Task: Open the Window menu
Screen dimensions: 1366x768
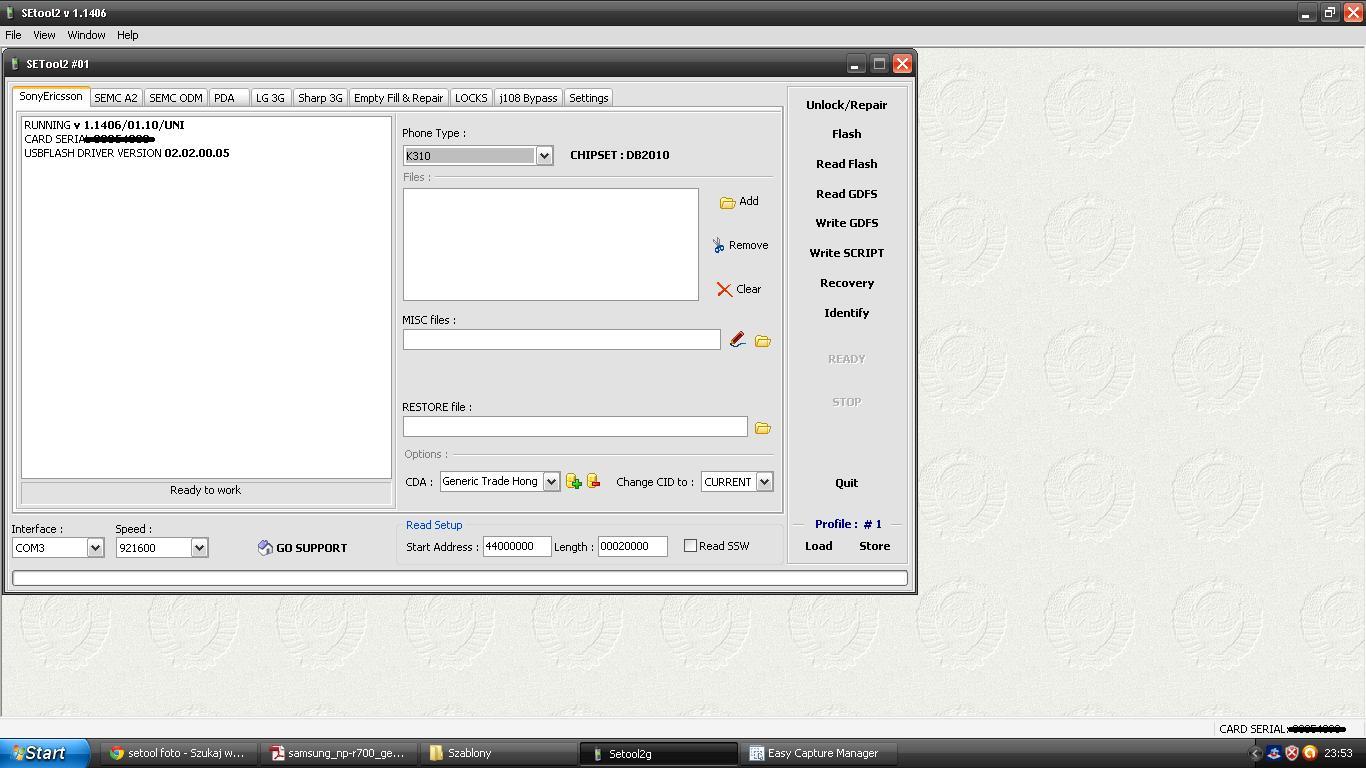Action: point(86,35)
